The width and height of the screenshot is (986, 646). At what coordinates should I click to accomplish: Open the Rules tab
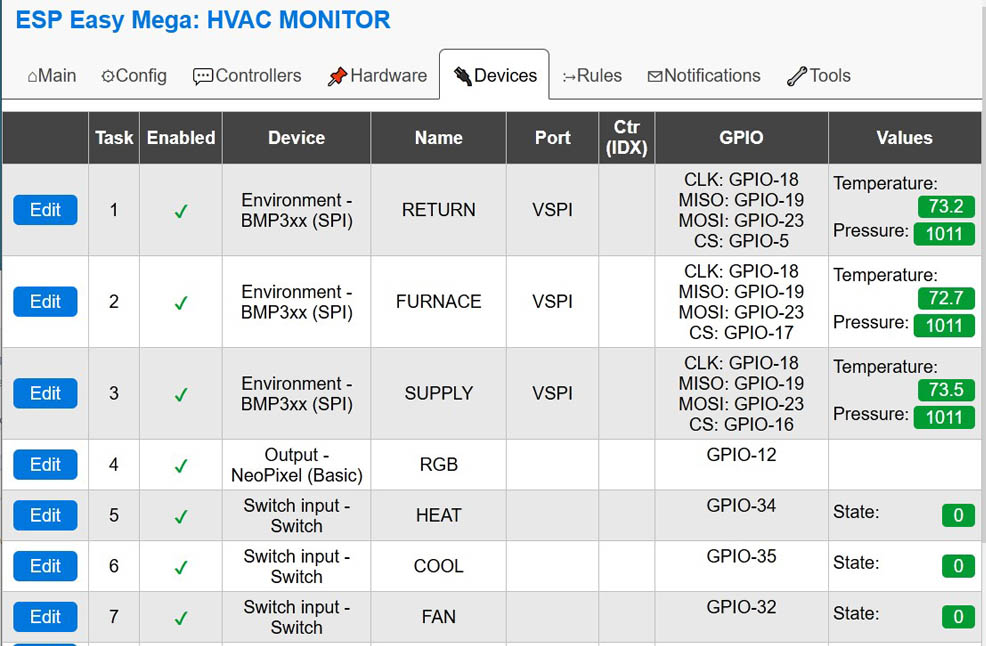(592, 76)
